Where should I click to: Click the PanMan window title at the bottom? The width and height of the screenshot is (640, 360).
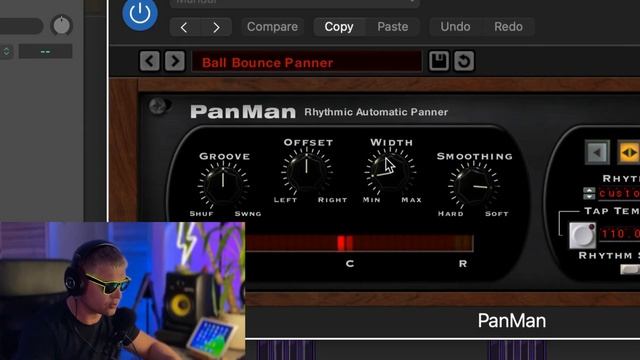pyautogui.click(x=512, y=321)
